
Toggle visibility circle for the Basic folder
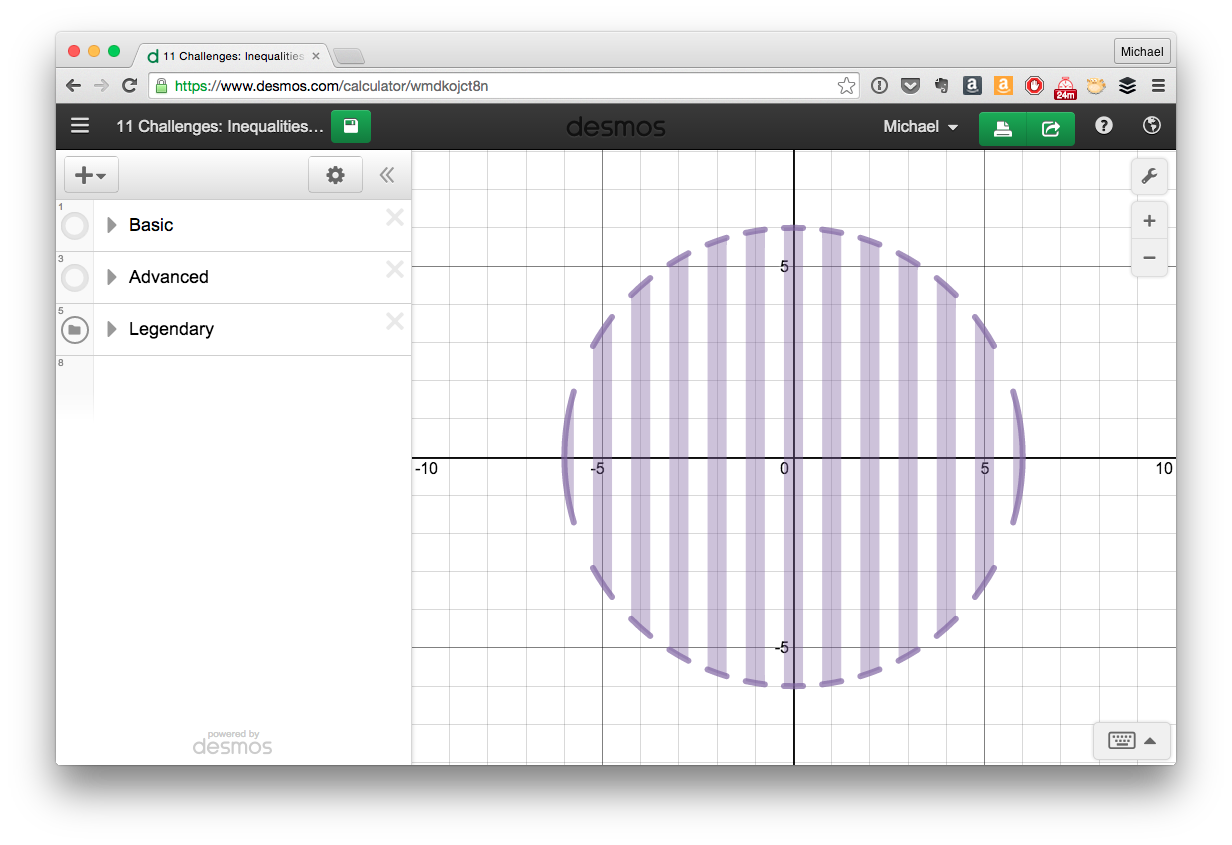tap(74, 225)
